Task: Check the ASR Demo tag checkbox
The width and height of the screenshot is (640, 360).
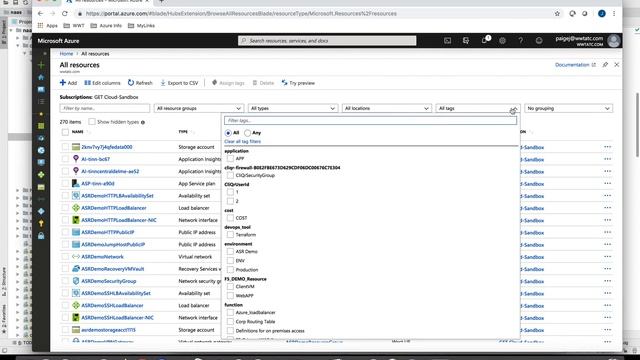Action: (230, 251)
